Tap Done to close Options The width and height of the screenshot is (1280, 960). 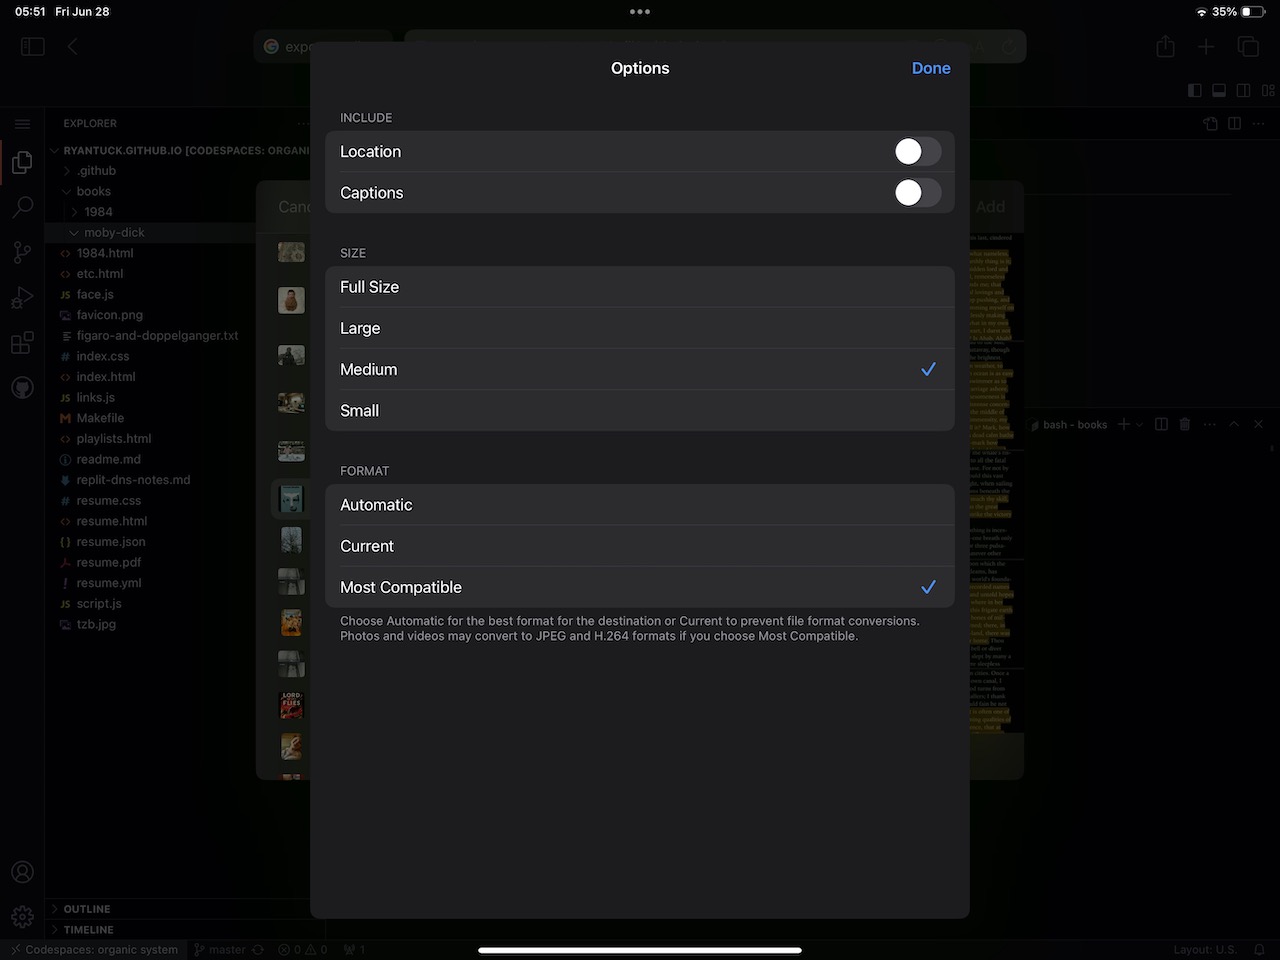point(930,68)
